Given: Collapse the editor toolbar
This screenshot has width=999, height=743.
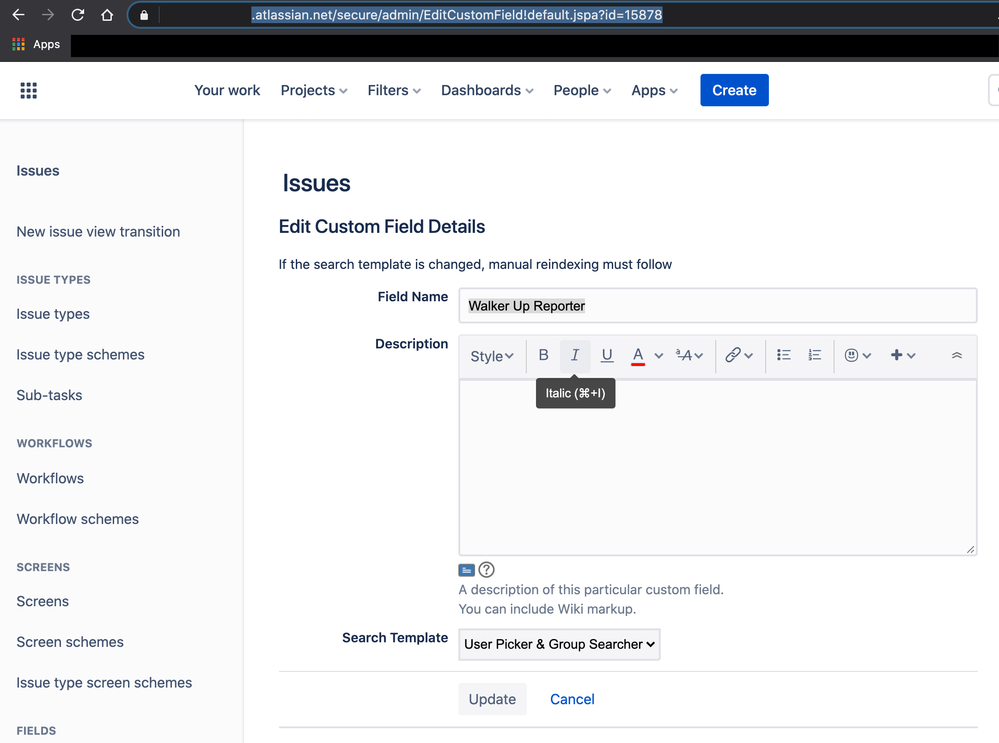Looking at the screenshot, I should 956,355.
